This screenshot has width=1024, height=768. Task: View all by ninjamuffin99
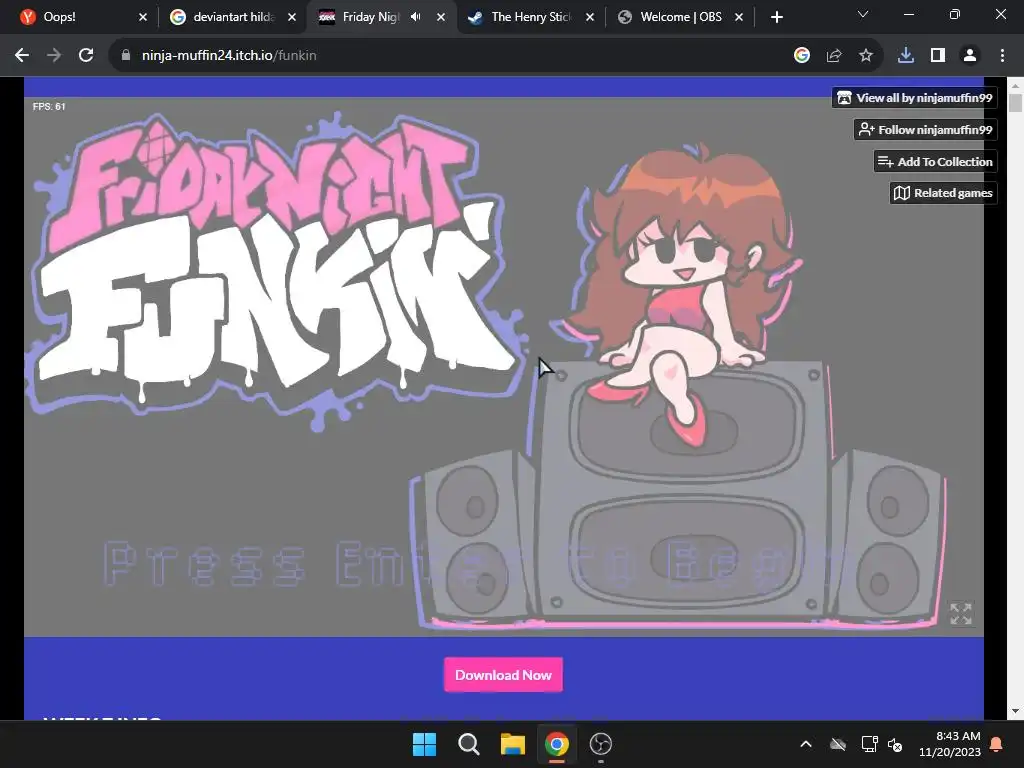click(914, 98)
